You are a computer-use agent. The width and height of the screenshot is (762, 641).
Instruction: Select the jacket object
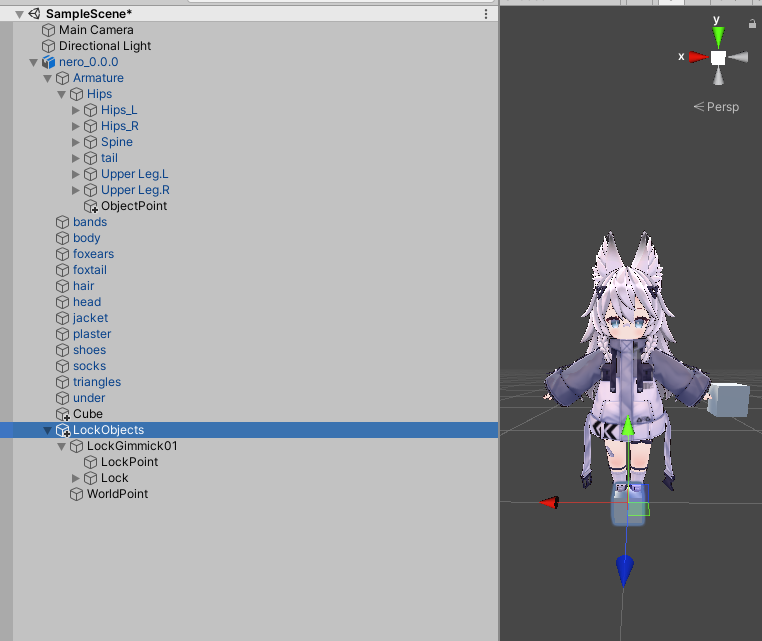coord(90,318)
